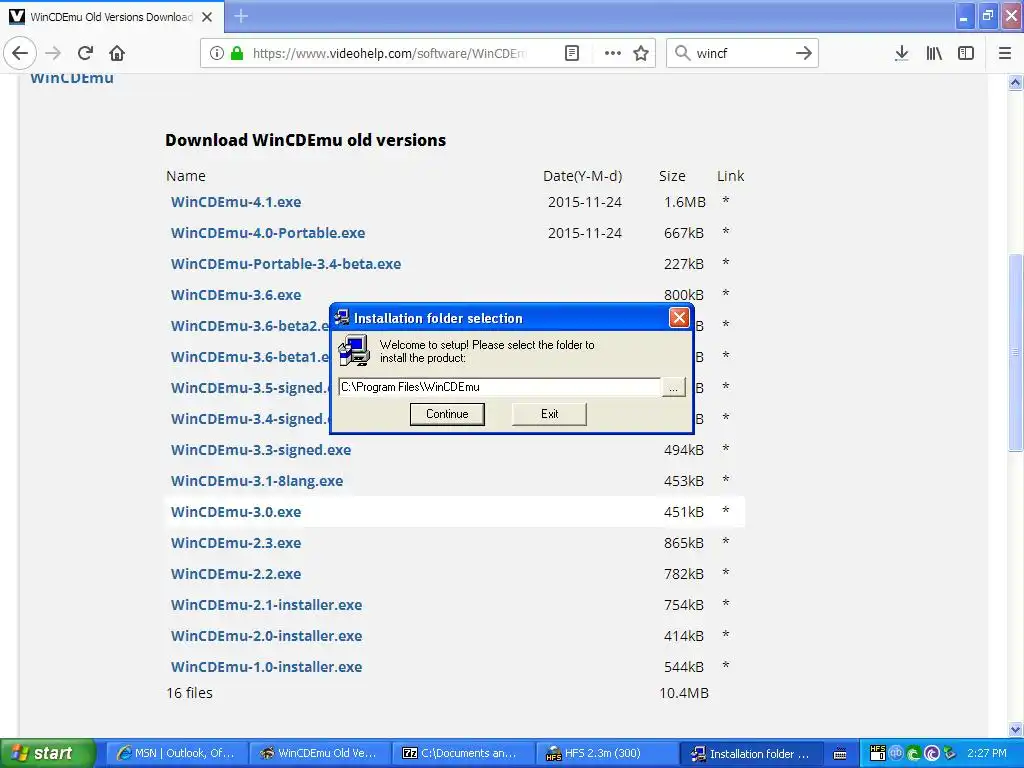Download WinCDEmu-4.1.exe
Image resolution: width=1024 pixels, height=768 pixels.
pos(236,202)
